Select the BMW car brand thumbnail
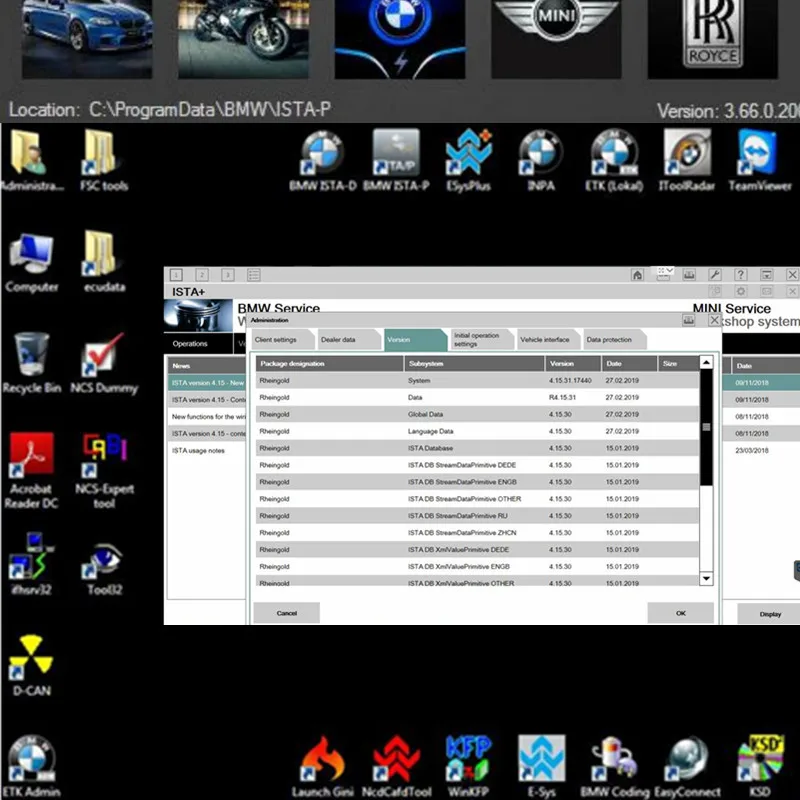The height and width of the screenshot is (800, 800). point(87,39)
